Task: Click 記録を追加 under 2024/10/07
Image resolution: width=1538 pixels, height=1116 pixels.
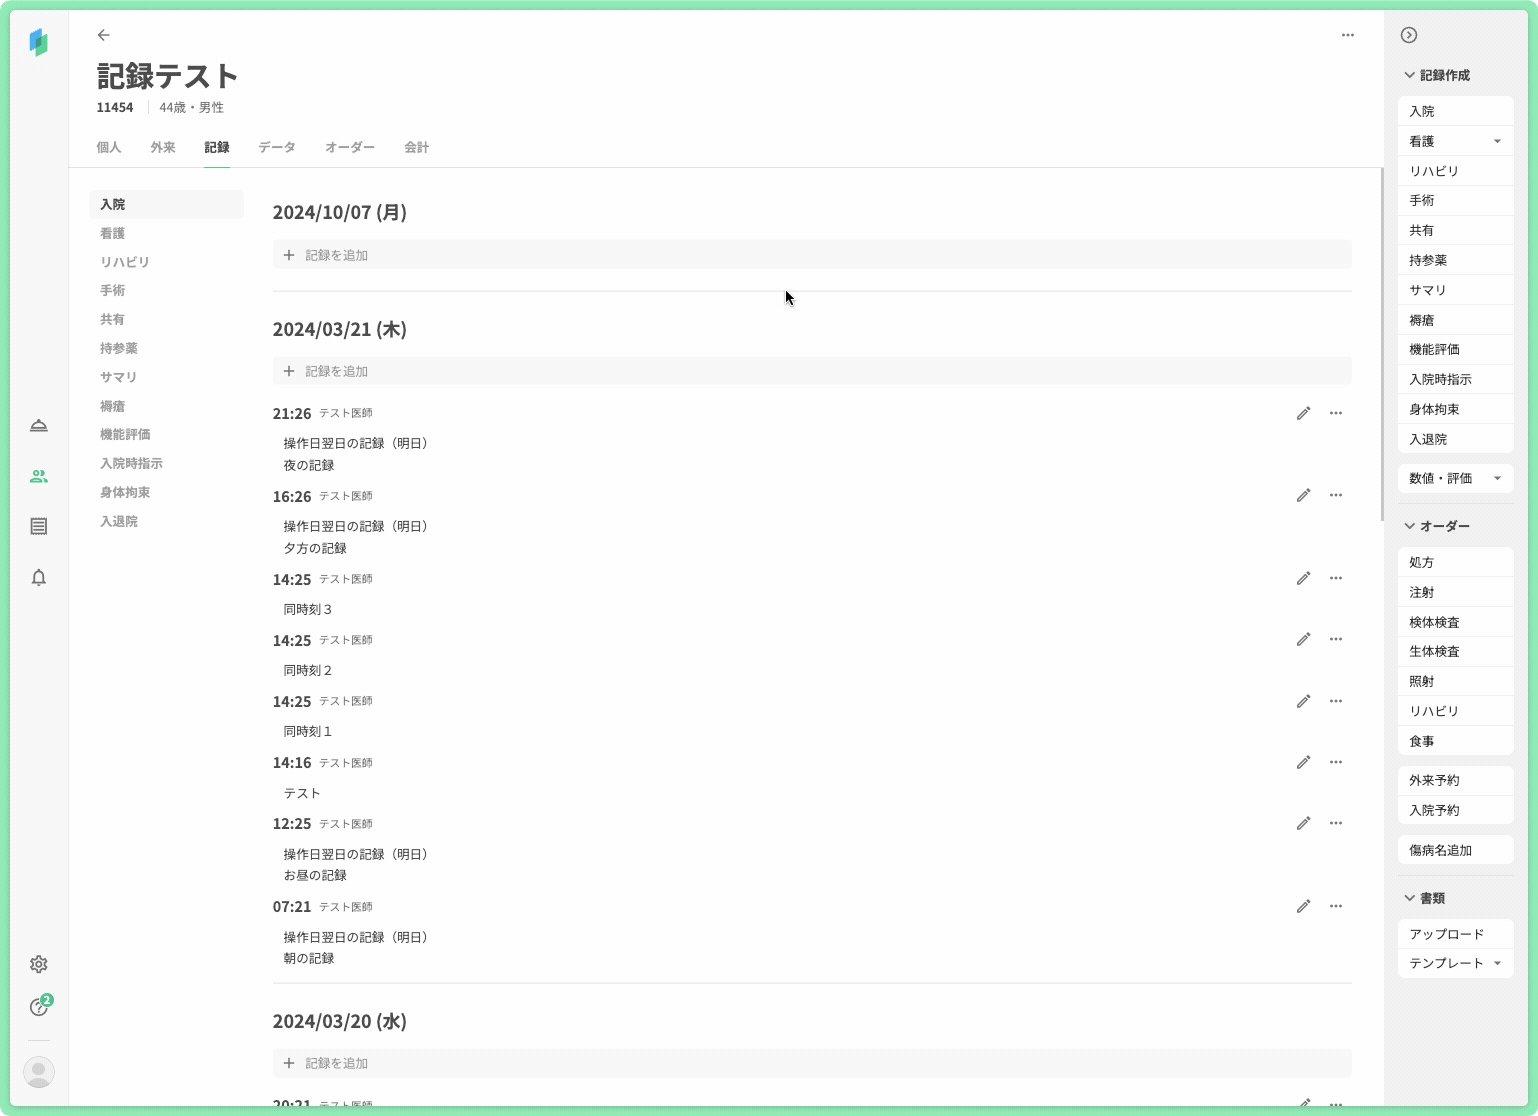Action: click(336, 255)
